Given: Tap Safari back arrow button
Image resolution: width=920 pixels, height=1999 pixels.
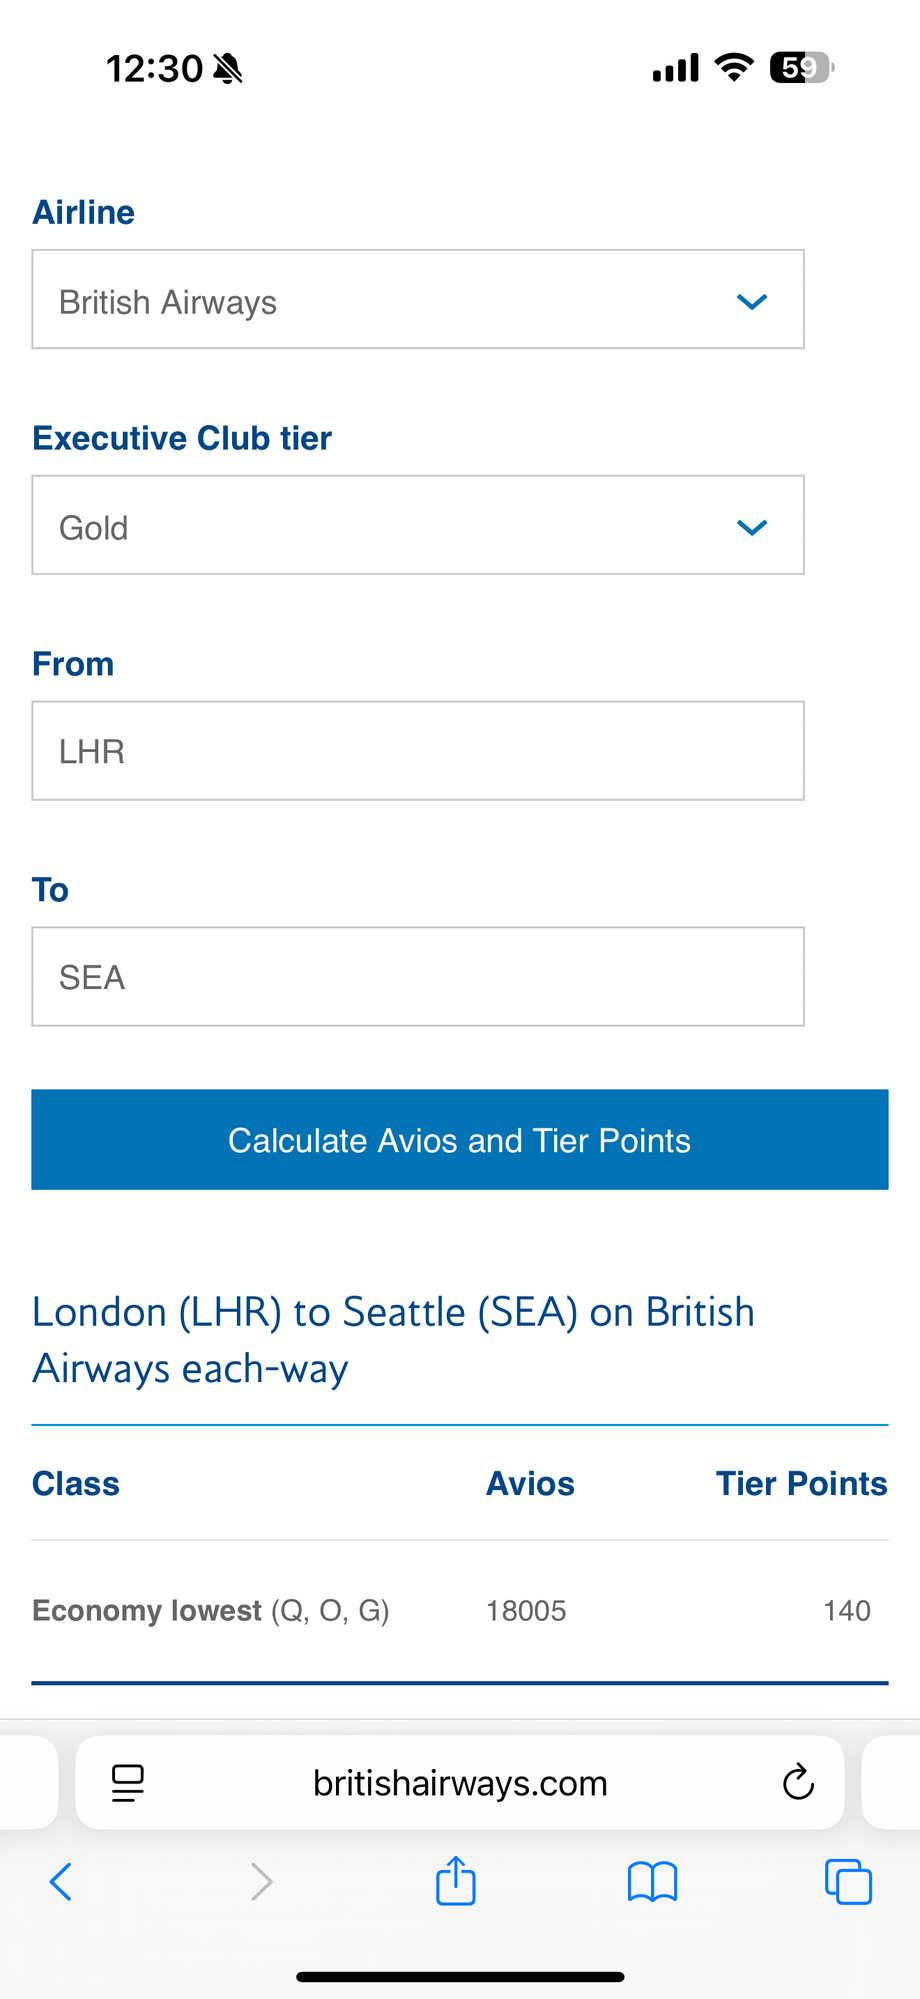Looking at the screenshot, I should 61,1881.
